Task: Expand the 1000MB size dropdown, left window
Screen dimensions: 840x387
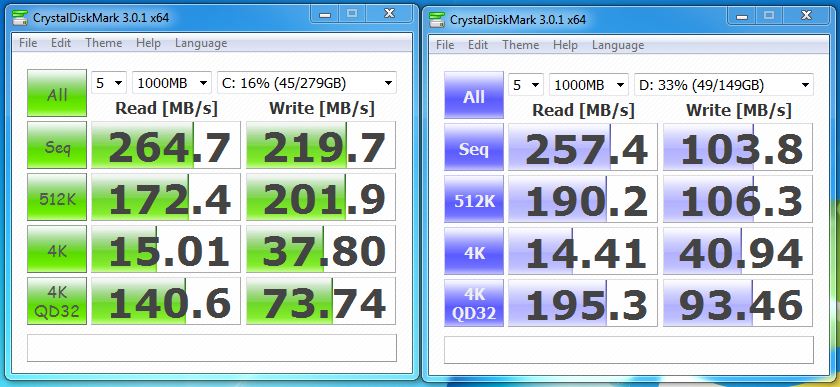Action: point(171,83)
